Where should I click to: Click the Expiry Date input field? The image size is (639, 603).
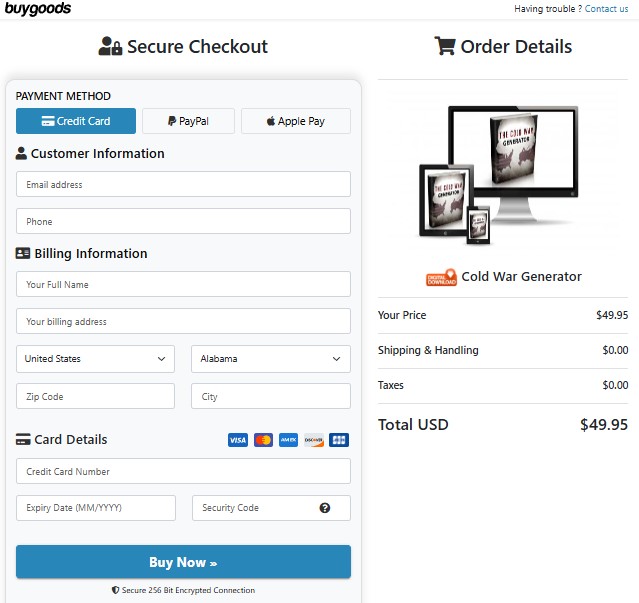pyautogui.click(x=96, y=508)
